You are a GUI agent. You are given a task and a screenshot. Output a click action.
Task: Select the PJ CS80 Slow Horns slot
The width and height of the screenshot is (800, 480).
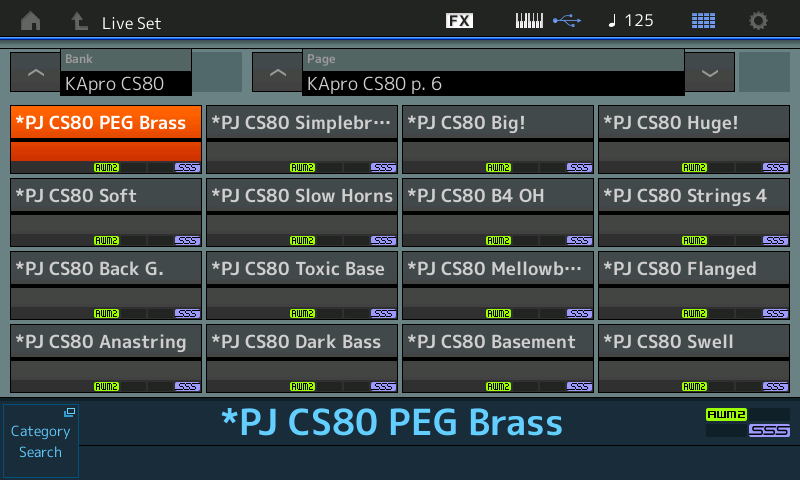click(x=302, y=212)
